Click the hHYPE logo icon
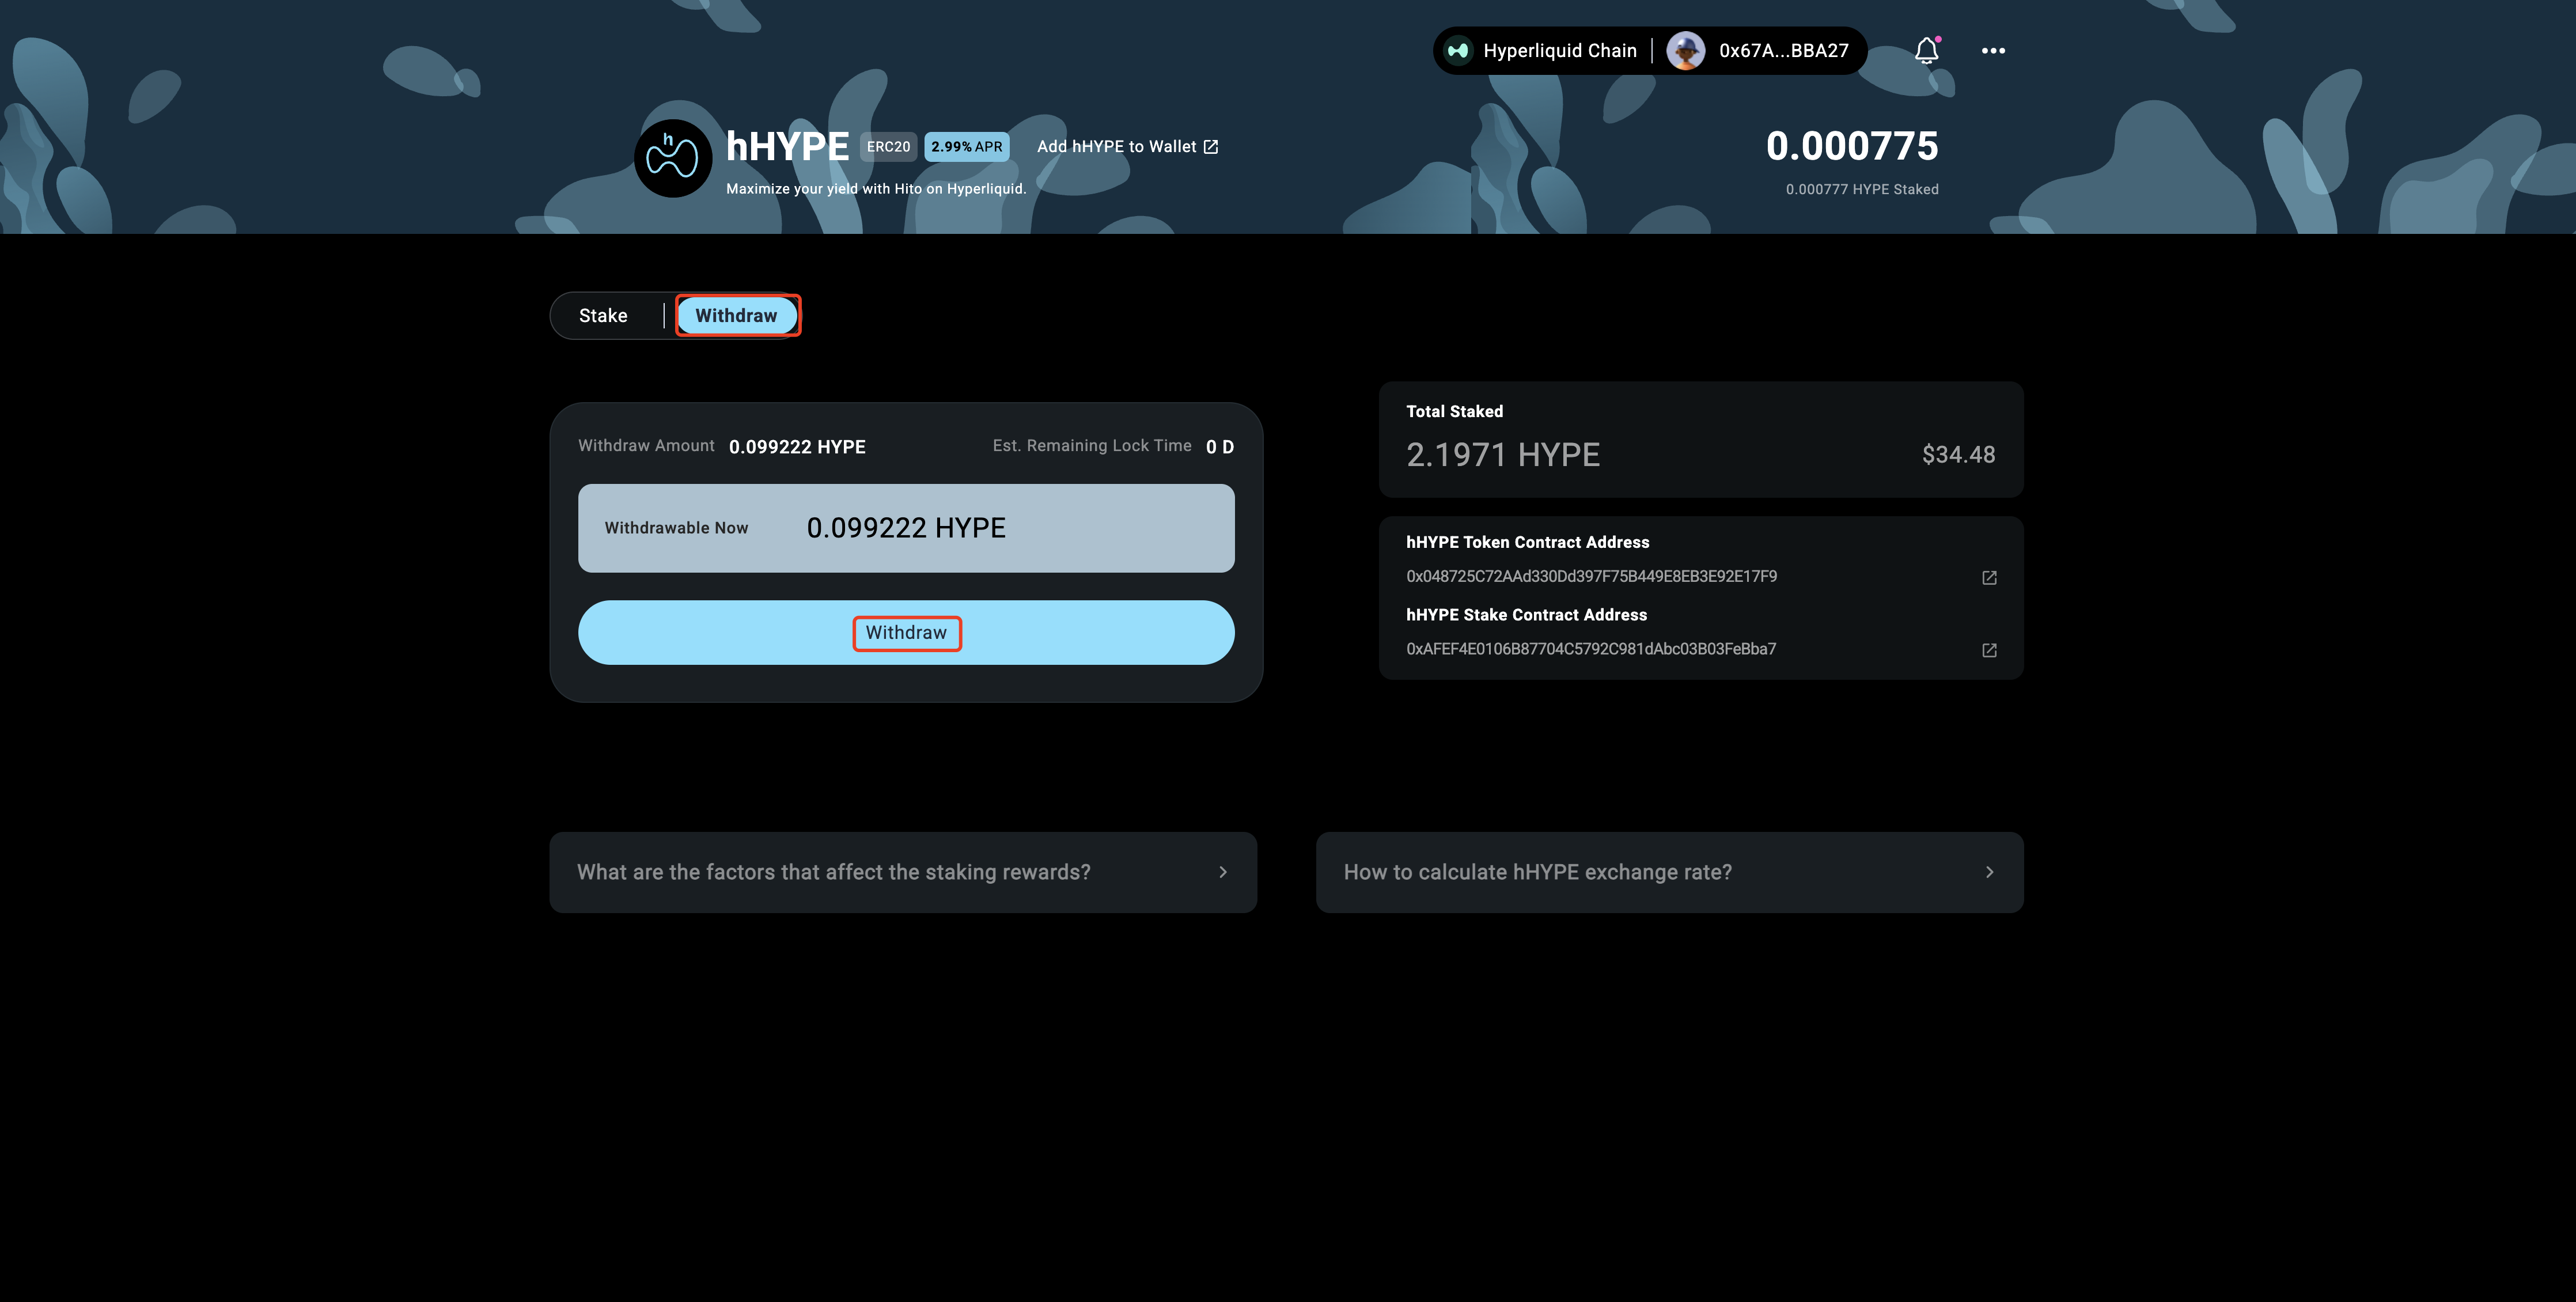This screenshot has width=2576, height=1302. tap(672, 158)
